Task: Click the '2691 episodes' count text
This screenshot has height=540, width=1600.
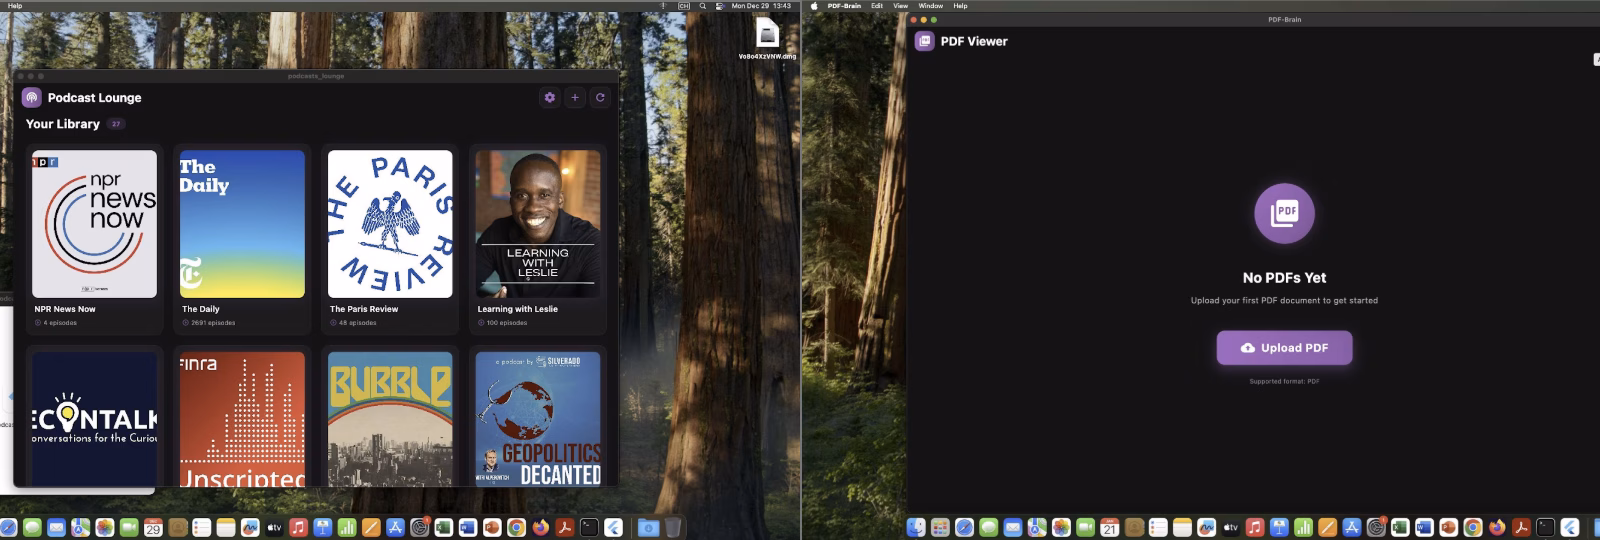Action: (213, 323)
